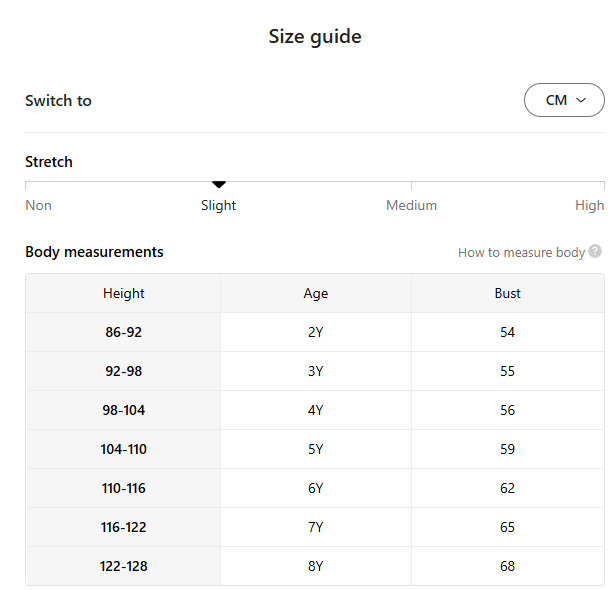Image resolution: width=613 pixels, height=590 pixels.
Task: Click the Age column header
Action: click(315, 293)
